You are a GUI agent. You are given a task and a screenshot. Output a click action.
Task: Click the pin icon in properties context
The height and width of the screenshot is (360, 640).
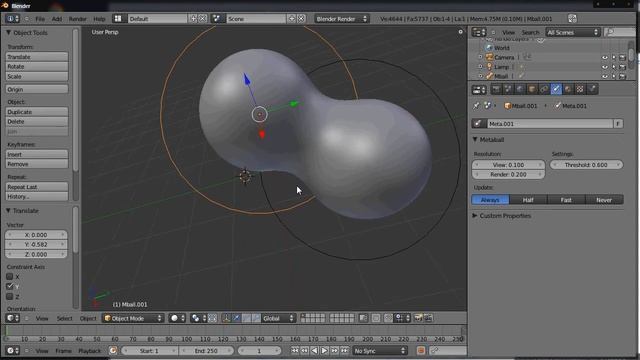(x=476, y=106)
